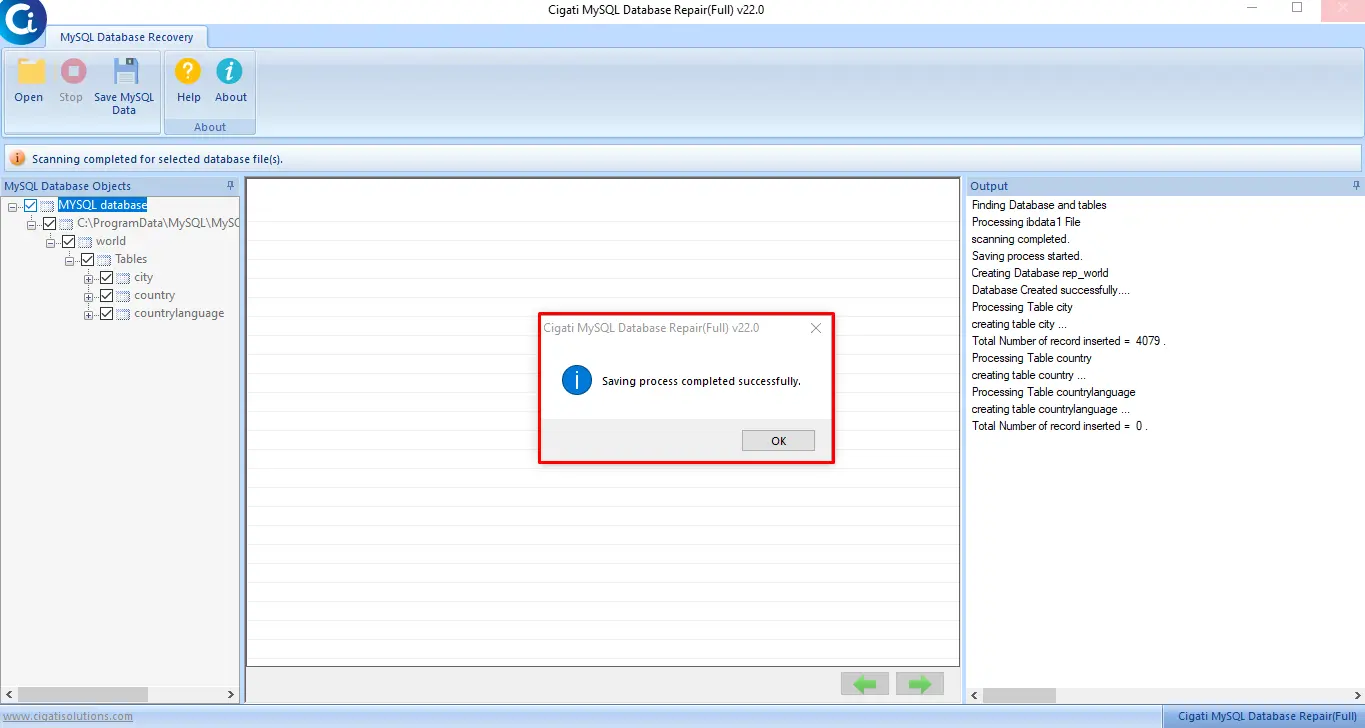Open www.cigatisolutions.com link

coord(67,716)
